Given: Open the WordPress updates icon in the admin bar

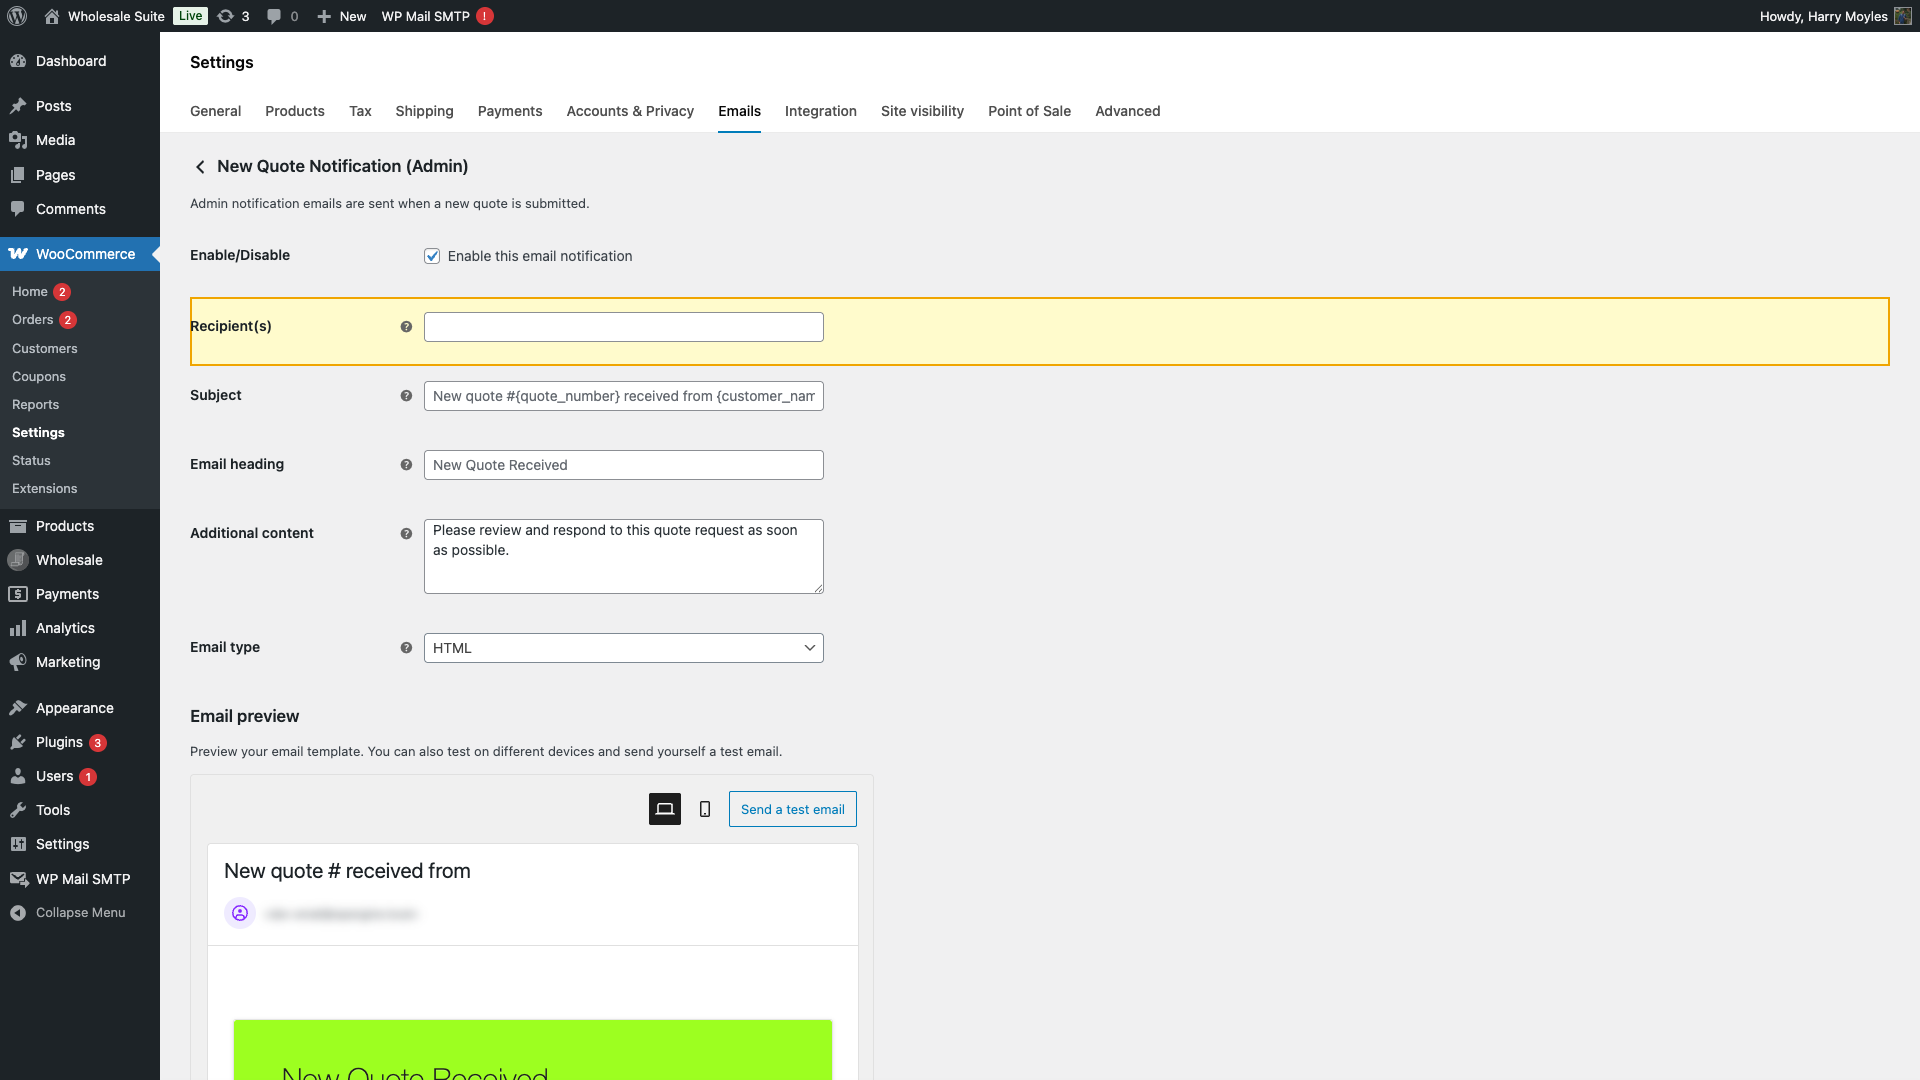Looking at the screenshot, I should tap(225, 16).
